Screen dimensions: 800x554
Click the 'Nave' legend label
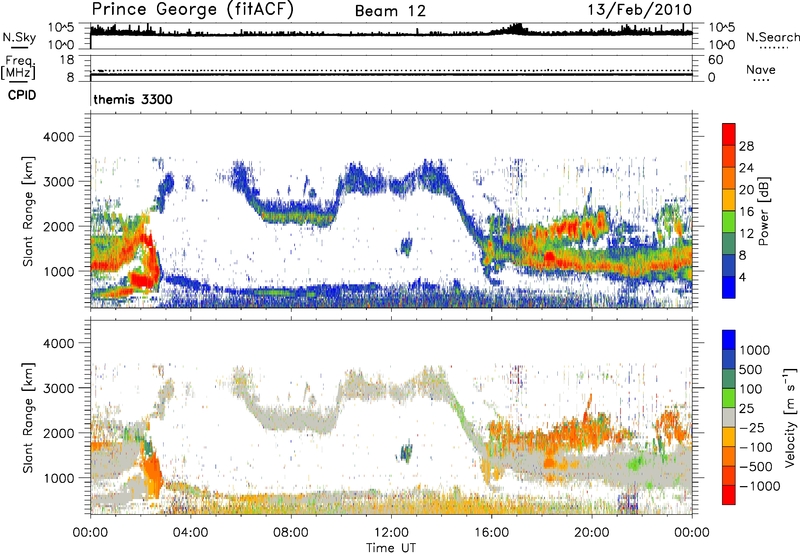click(761, 69)
